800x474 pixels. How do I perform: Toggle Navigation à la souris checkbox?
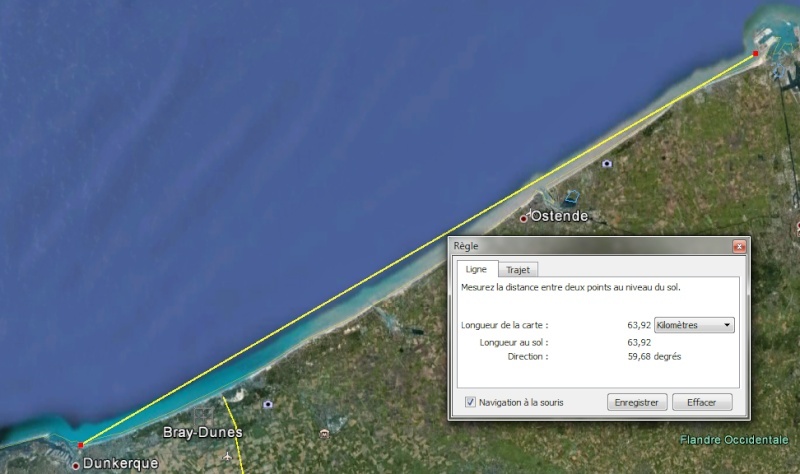pyautogui.click(x=470, y=402)
